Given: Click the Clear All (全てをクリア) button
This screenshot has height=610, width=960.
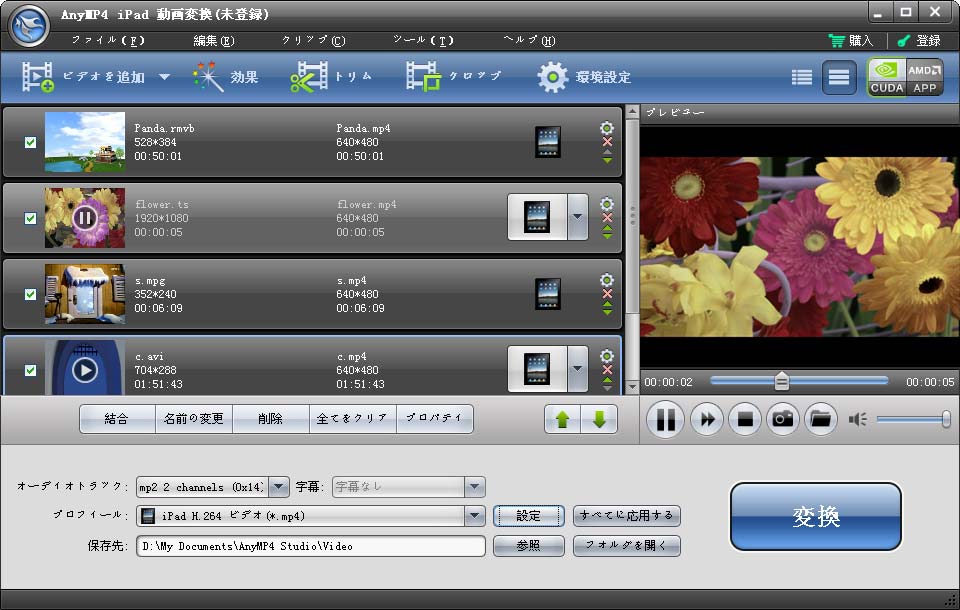Looking at the screenshot, I should click(353, 419).
